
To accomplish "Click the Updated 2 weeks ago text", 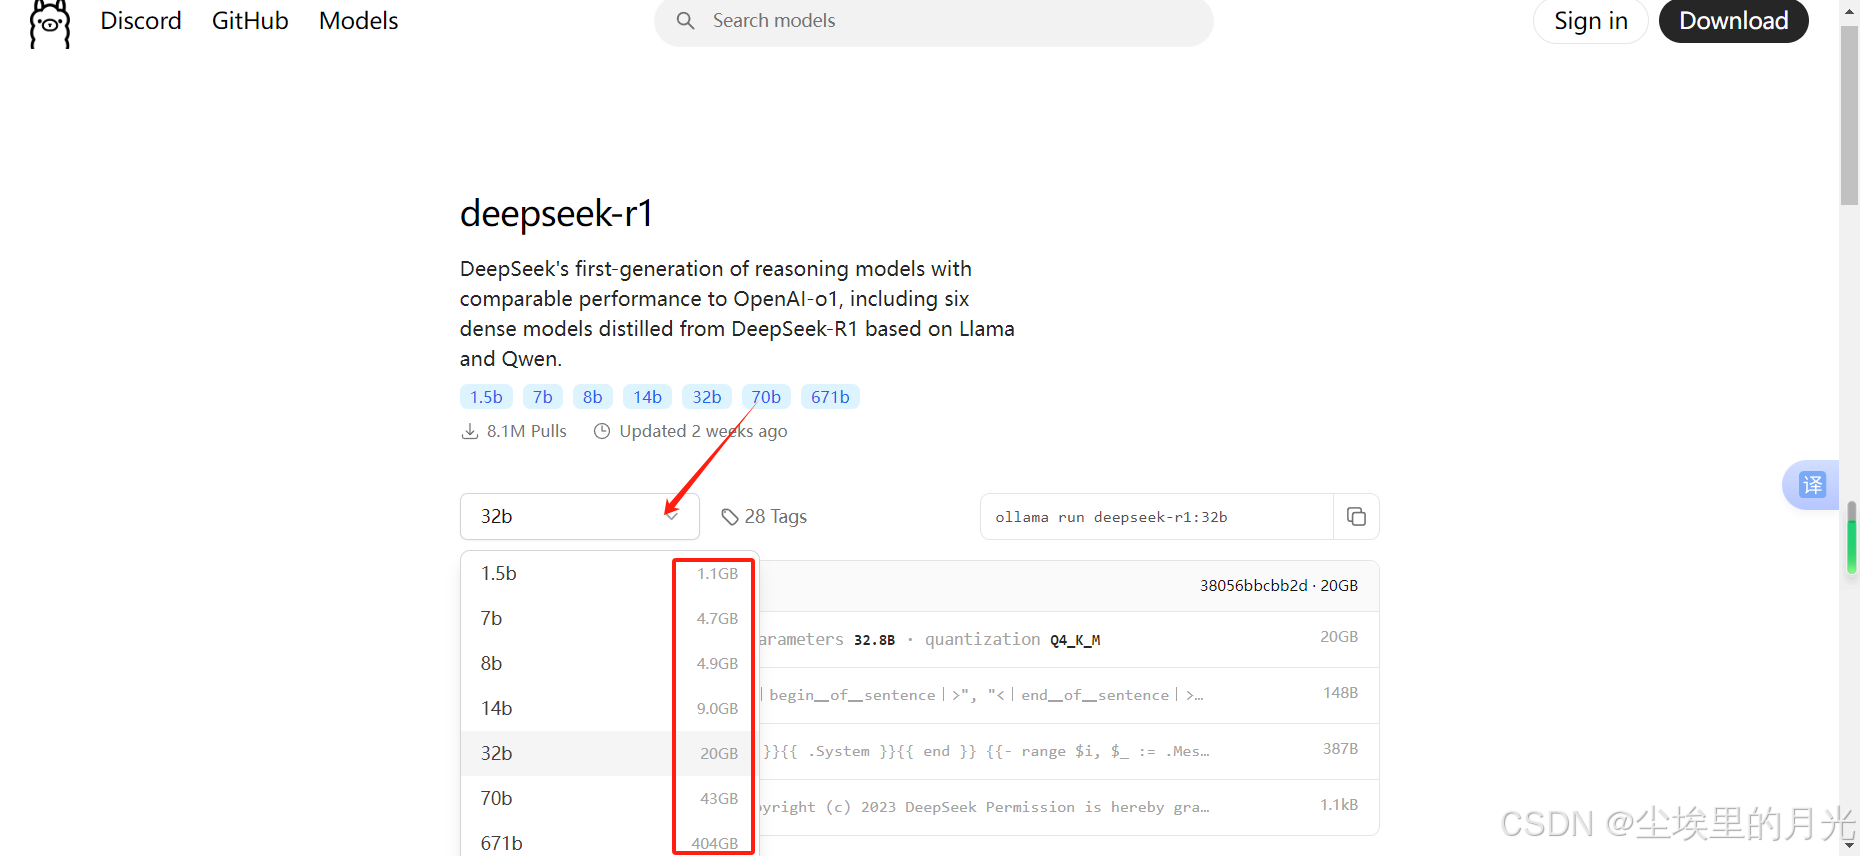I will click(x=703, y=431).
